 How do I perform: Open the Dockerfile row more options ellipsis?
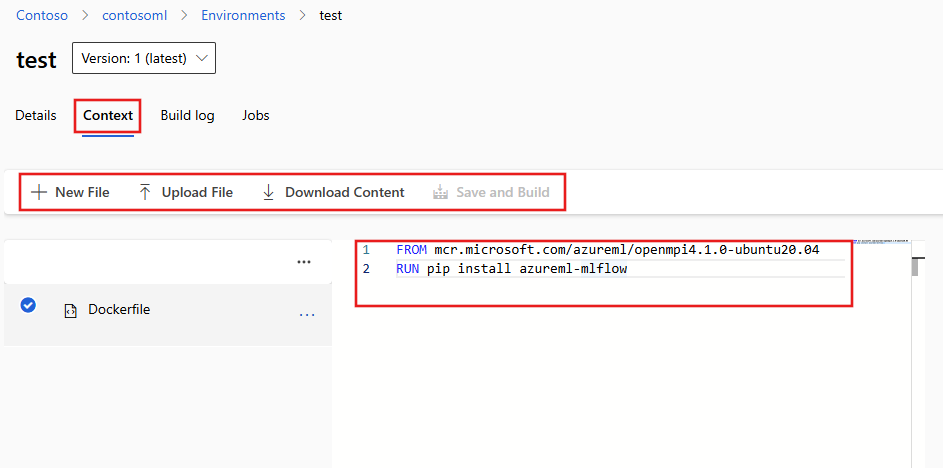pyautogui.click(x=307, y=315)
